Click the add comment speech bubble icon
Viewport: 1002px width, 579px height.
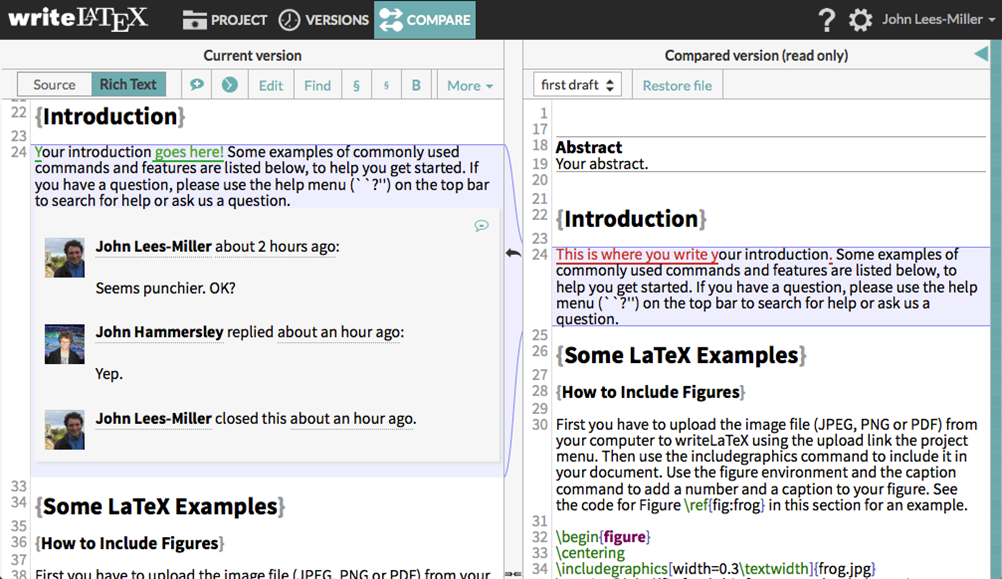tap(197, 85)
